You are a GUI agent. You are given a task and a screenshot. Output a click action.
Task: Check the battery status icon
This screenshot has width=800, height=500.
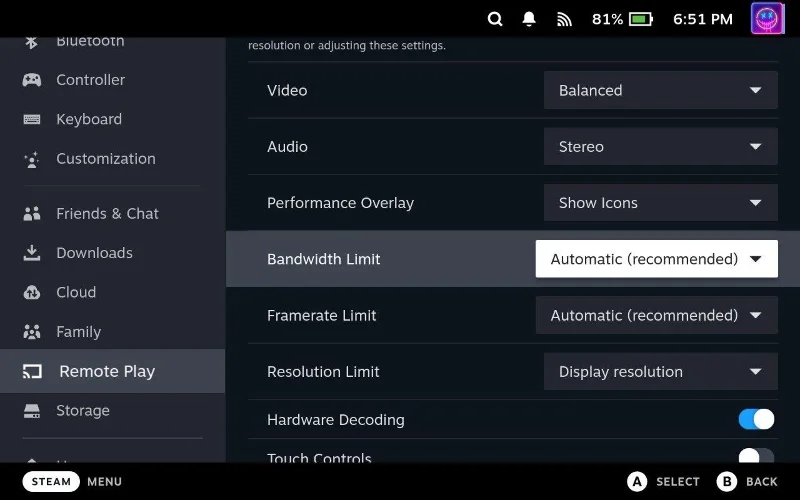641,19
